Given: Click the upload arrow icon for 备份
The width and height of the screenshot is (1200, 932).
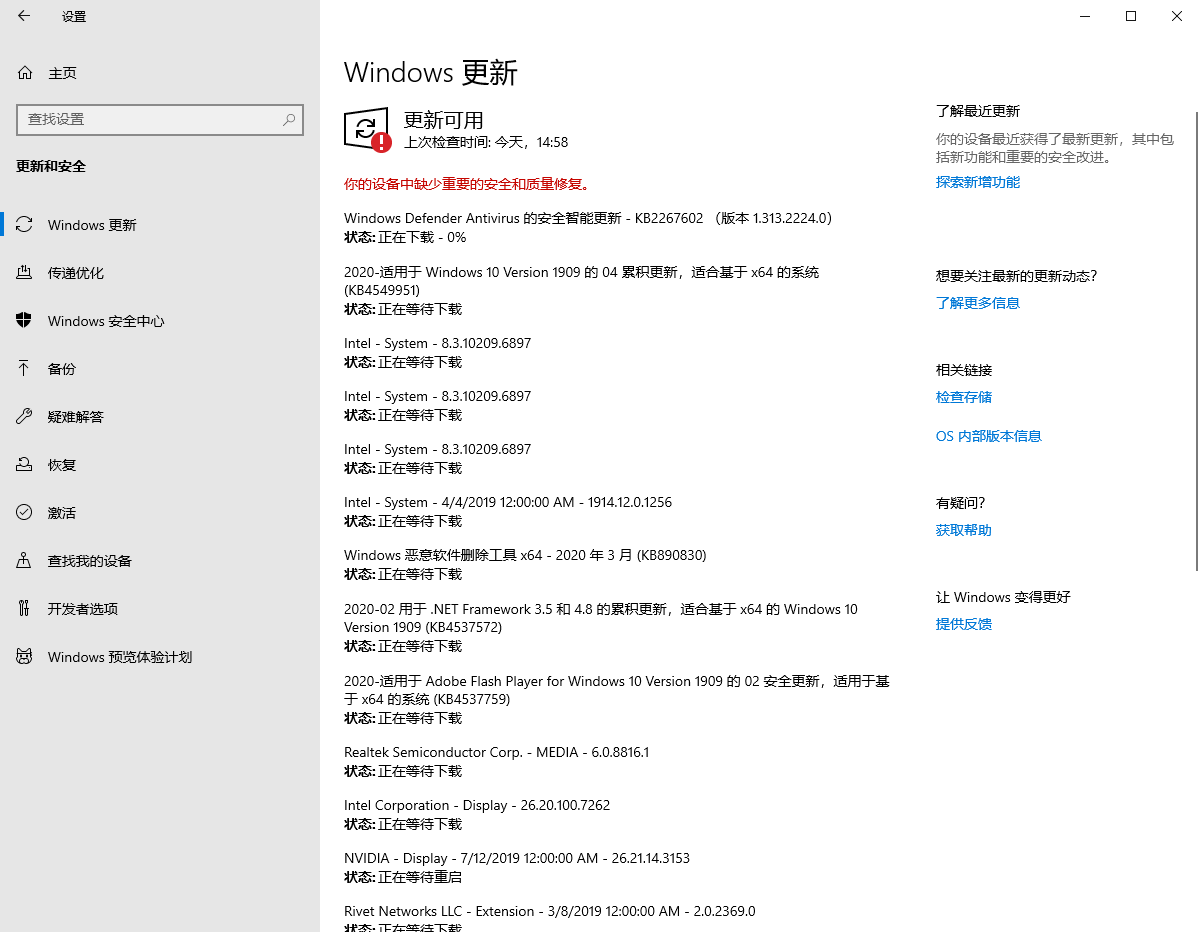Looking at the screenshot, I should 25,369.
